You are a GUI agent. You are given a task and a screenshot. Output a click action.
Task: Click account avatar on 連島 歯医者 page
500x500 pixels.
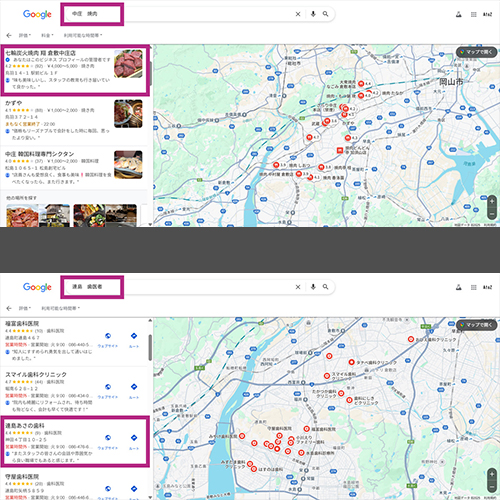[488, 287]
